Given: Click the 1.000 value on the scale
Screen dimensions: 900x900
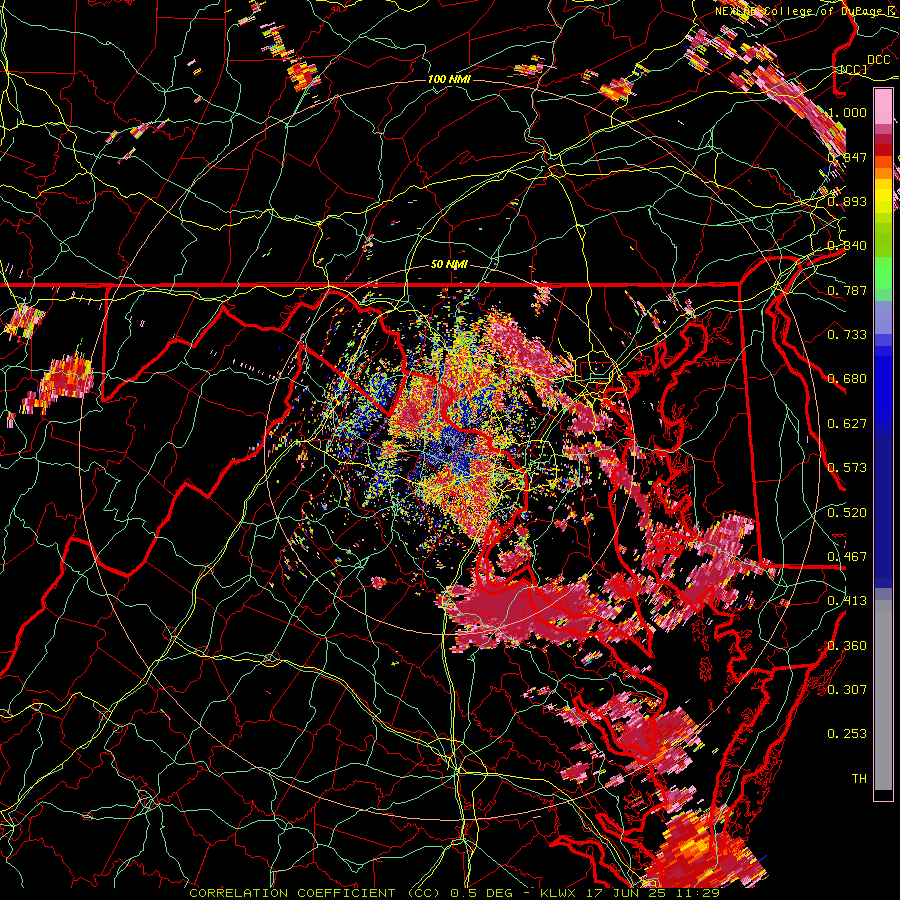Looking at the screenshot, I should 847,112.
